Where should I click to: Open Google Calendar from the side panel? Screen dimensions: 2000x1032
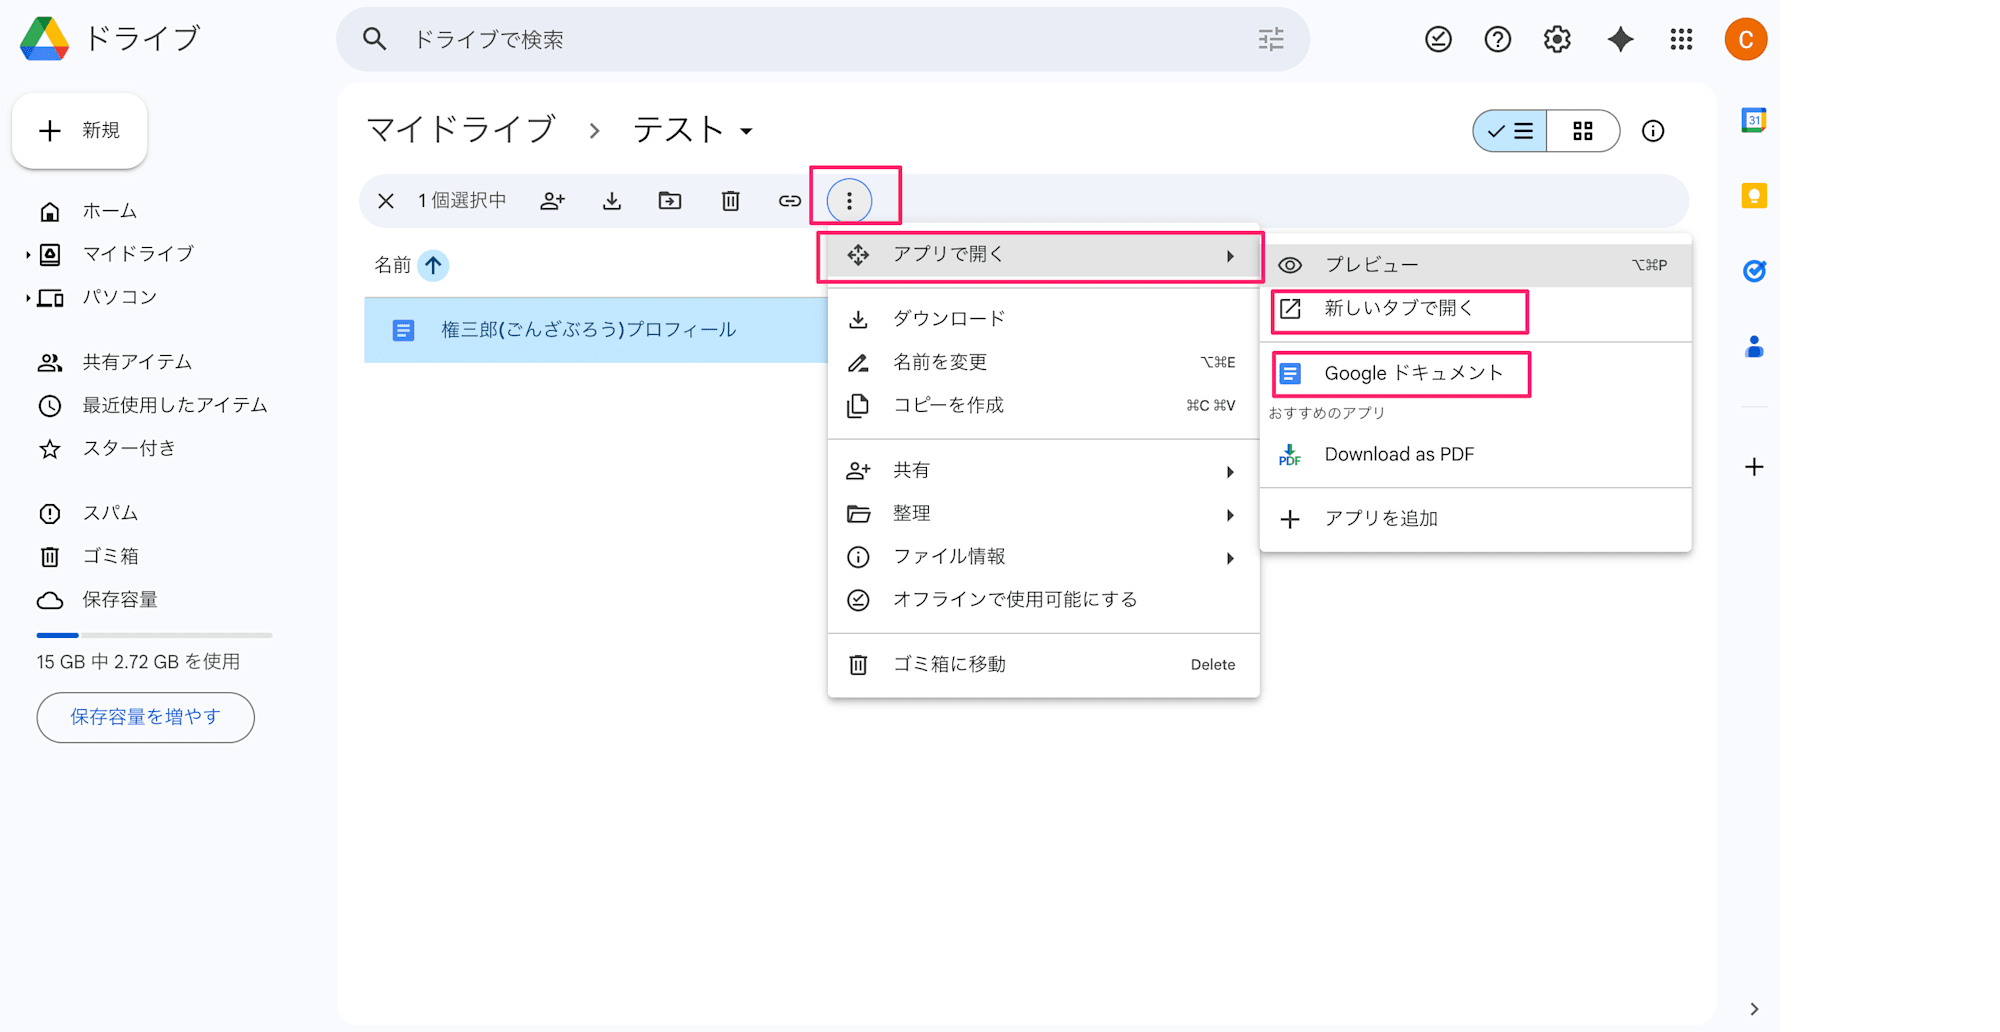(x=1753, y=119)
